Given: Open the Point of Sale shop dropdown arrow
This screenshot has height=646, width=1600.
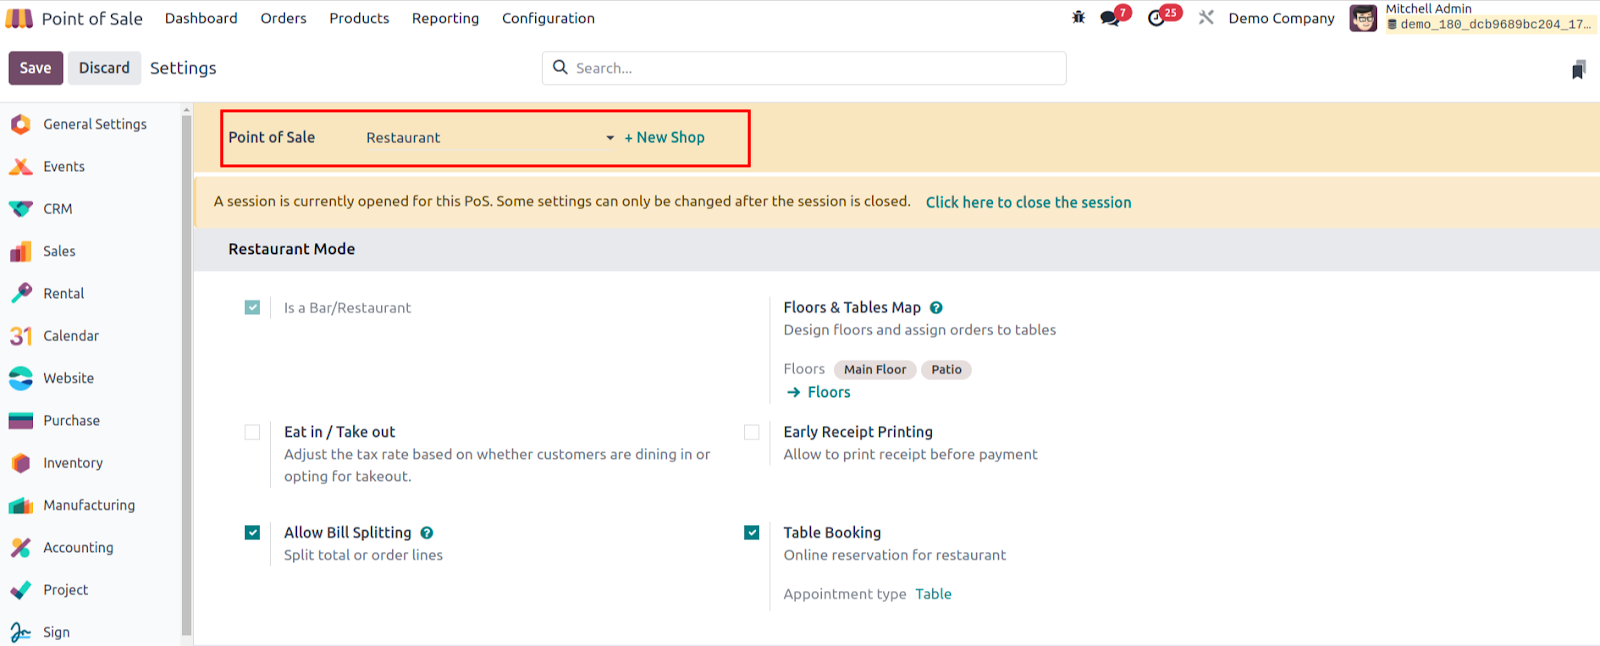Looking at the screenshot, I should tap(610, 138).
